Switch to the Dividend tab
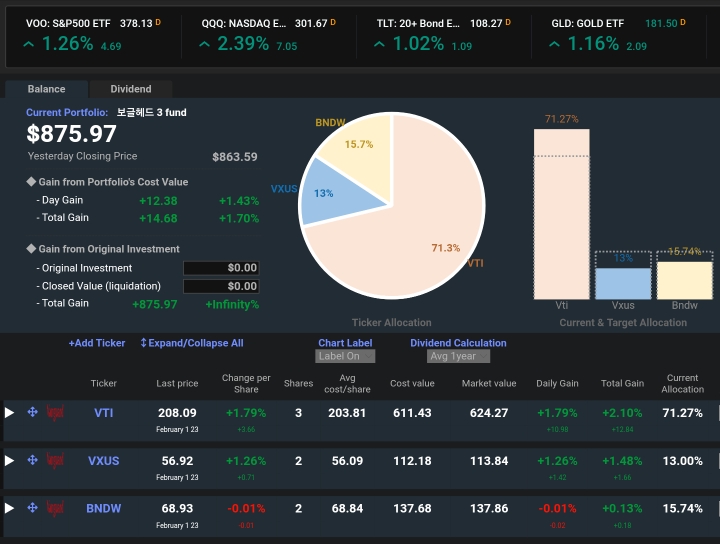Viewport: 720px width, 544px height. [x=131, y=89]
